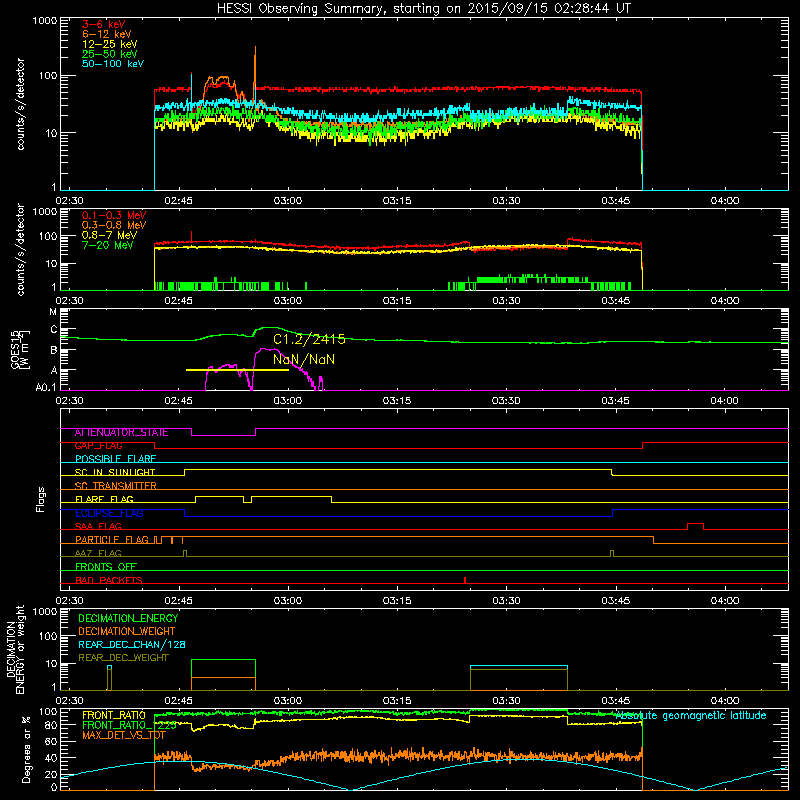Click the NaN/NaN annotation text

pos(304,359)
